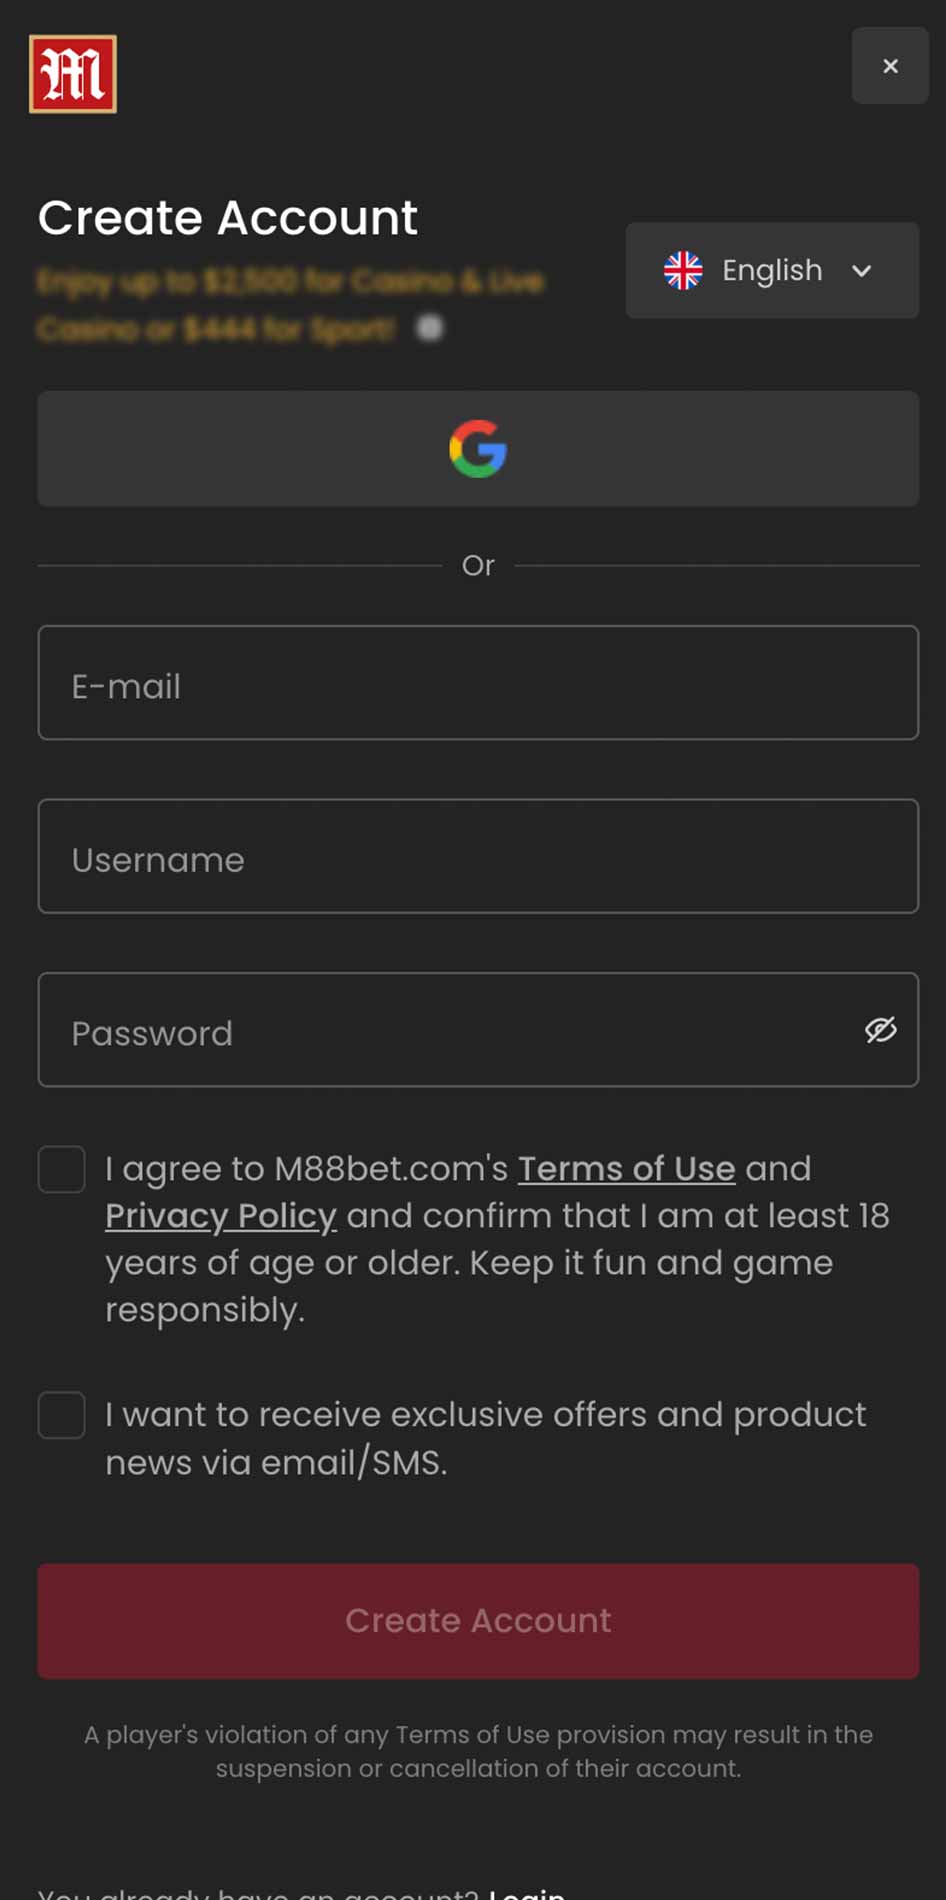Open the English language dropdown
This screenshot has width=946, height=1900.
pyautogui.click(x=772, y=270)
